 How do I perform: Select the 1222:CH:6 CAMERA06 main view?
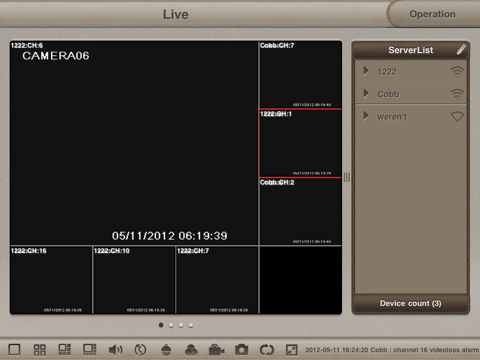[134, 143]
